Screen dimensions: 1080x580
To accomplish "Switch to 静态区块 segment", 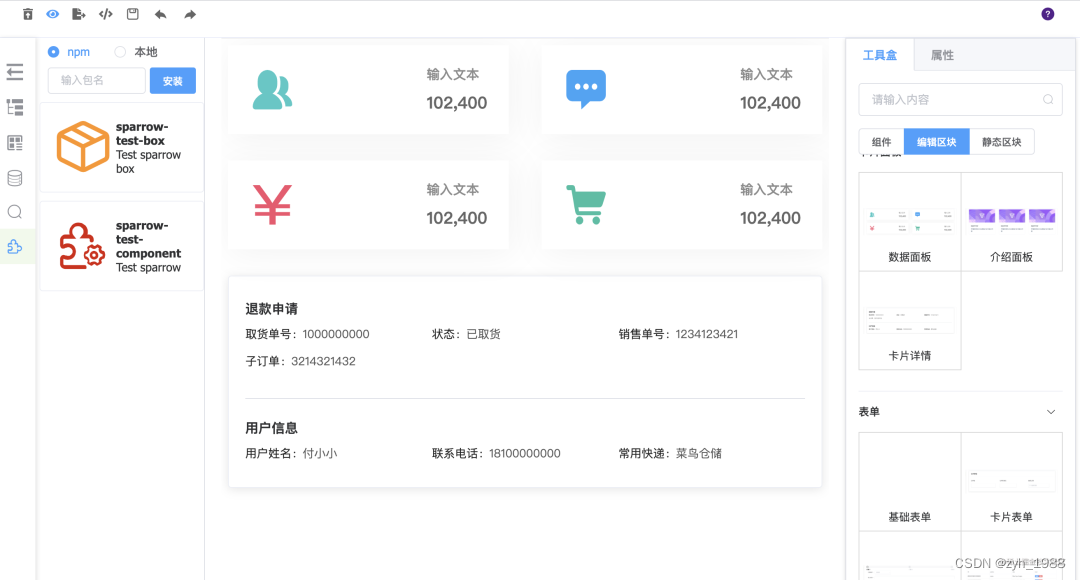I will click(1004, 141).
